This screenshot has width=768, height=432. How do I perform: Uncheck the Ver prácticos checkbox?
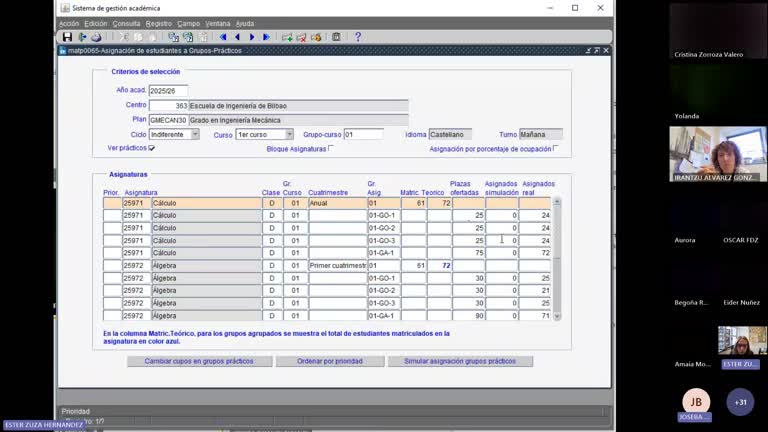tap(152, 148)
